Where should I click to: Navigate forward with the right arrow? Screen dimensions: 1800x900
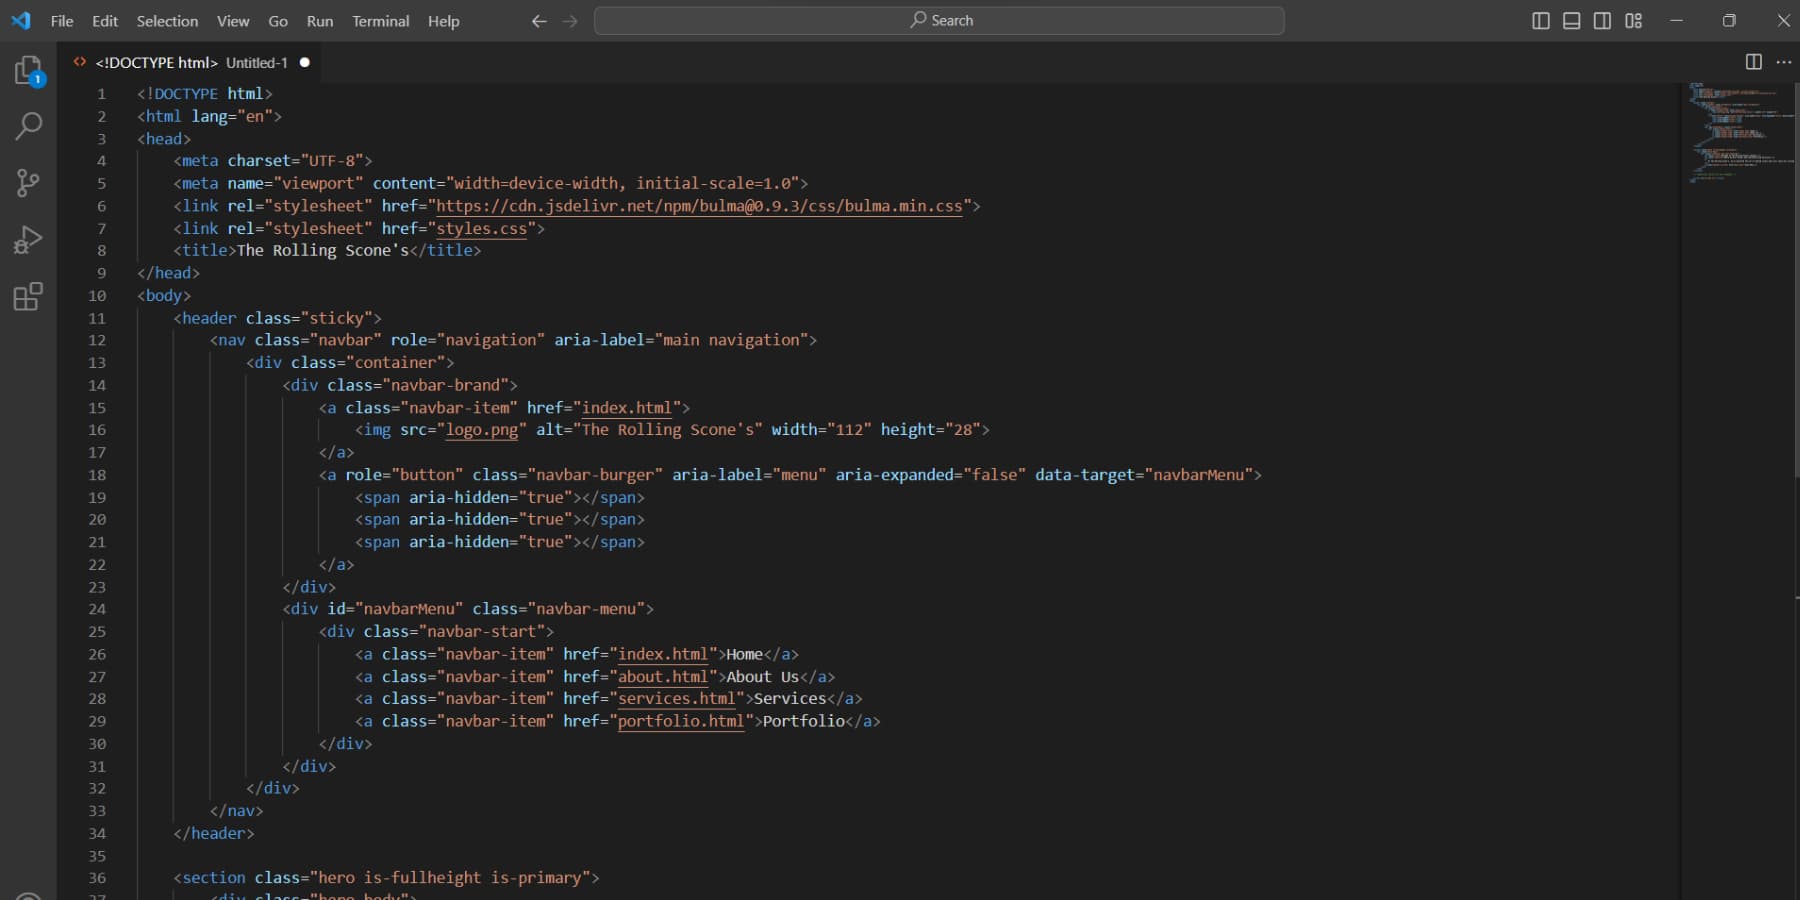[x=569, y=20]
